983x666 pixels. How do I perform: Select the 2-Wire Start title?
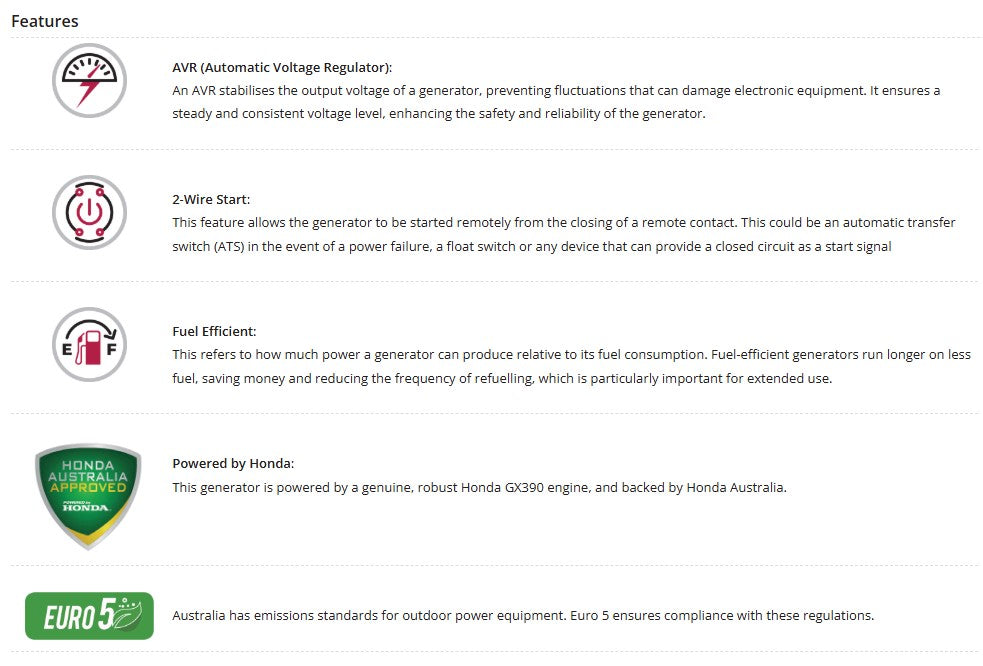(x=211, y=199)
